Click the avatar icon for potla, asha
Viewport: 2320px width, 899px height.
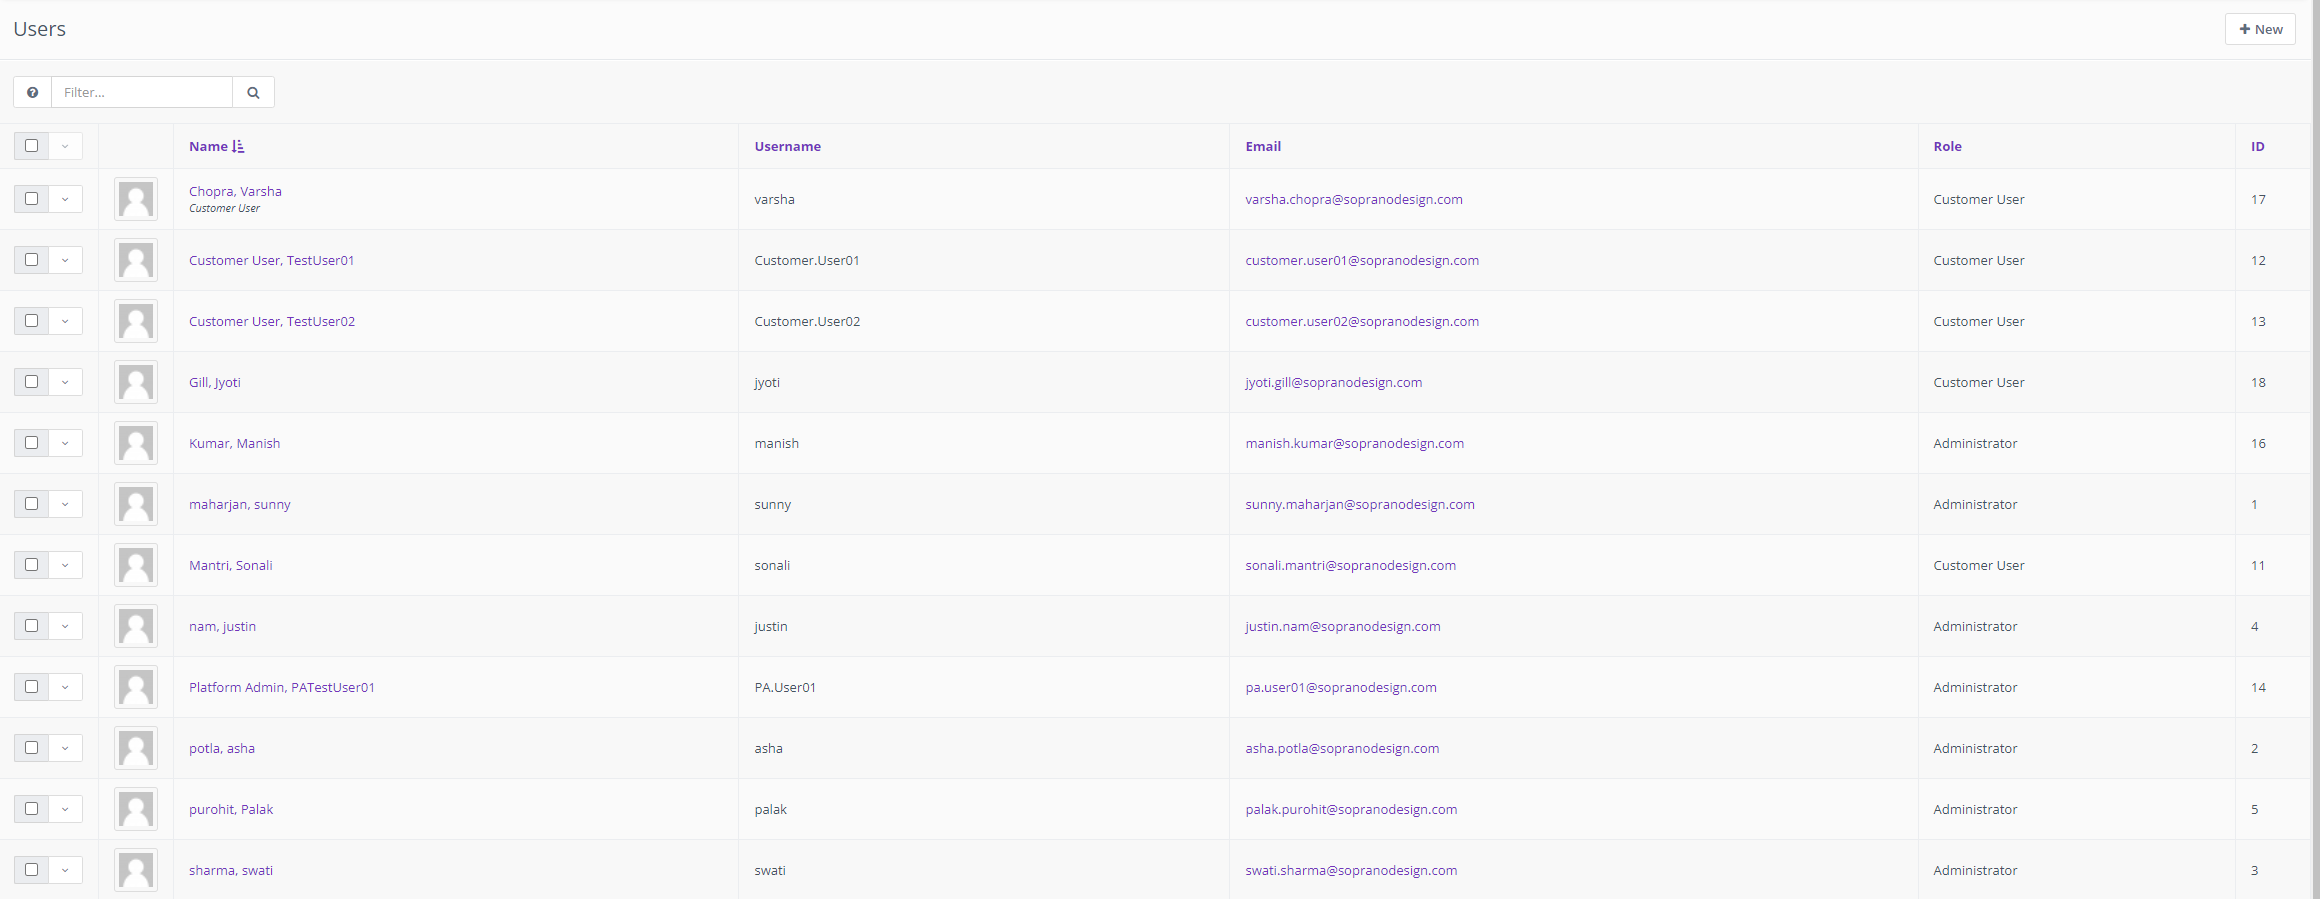pyautogui.click(x=136, y=748)
